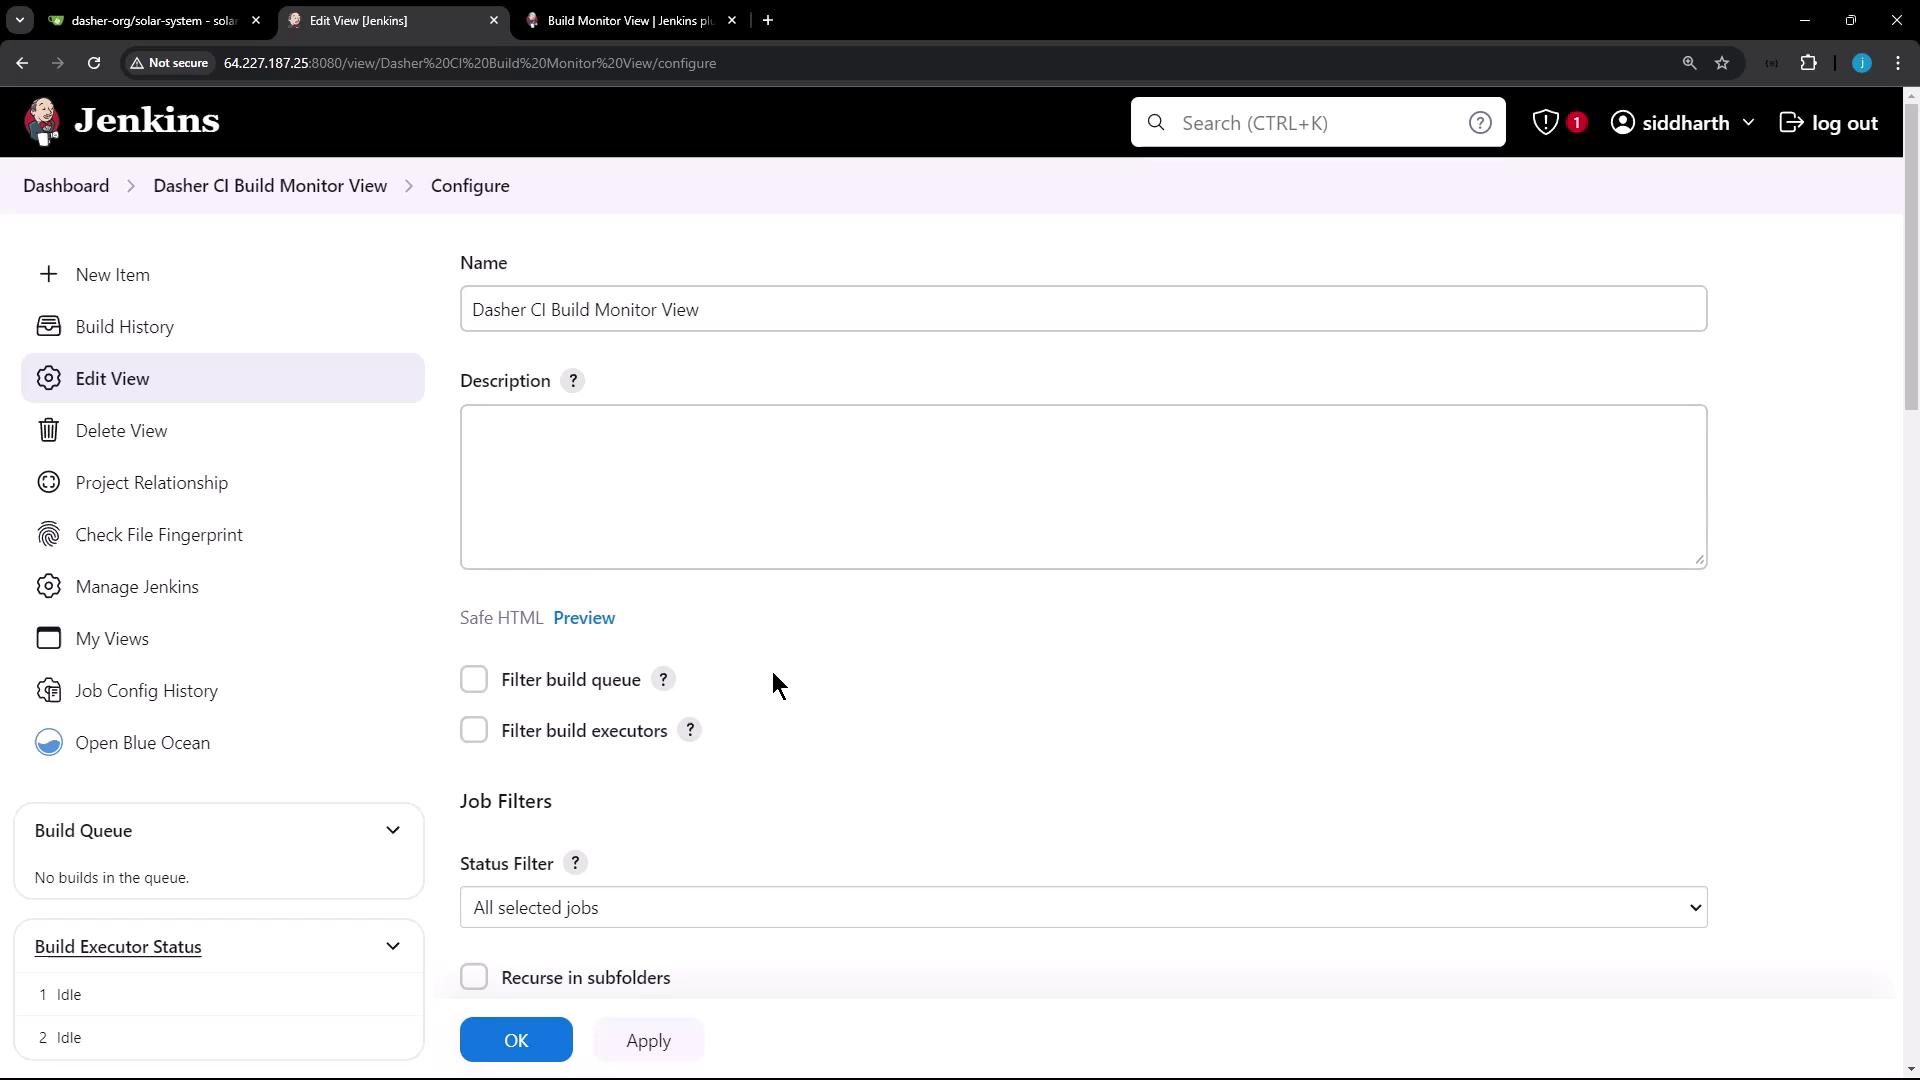1920x1080 pixels.
Task: Click the Job Config History icon
Action: coord(48,691)
